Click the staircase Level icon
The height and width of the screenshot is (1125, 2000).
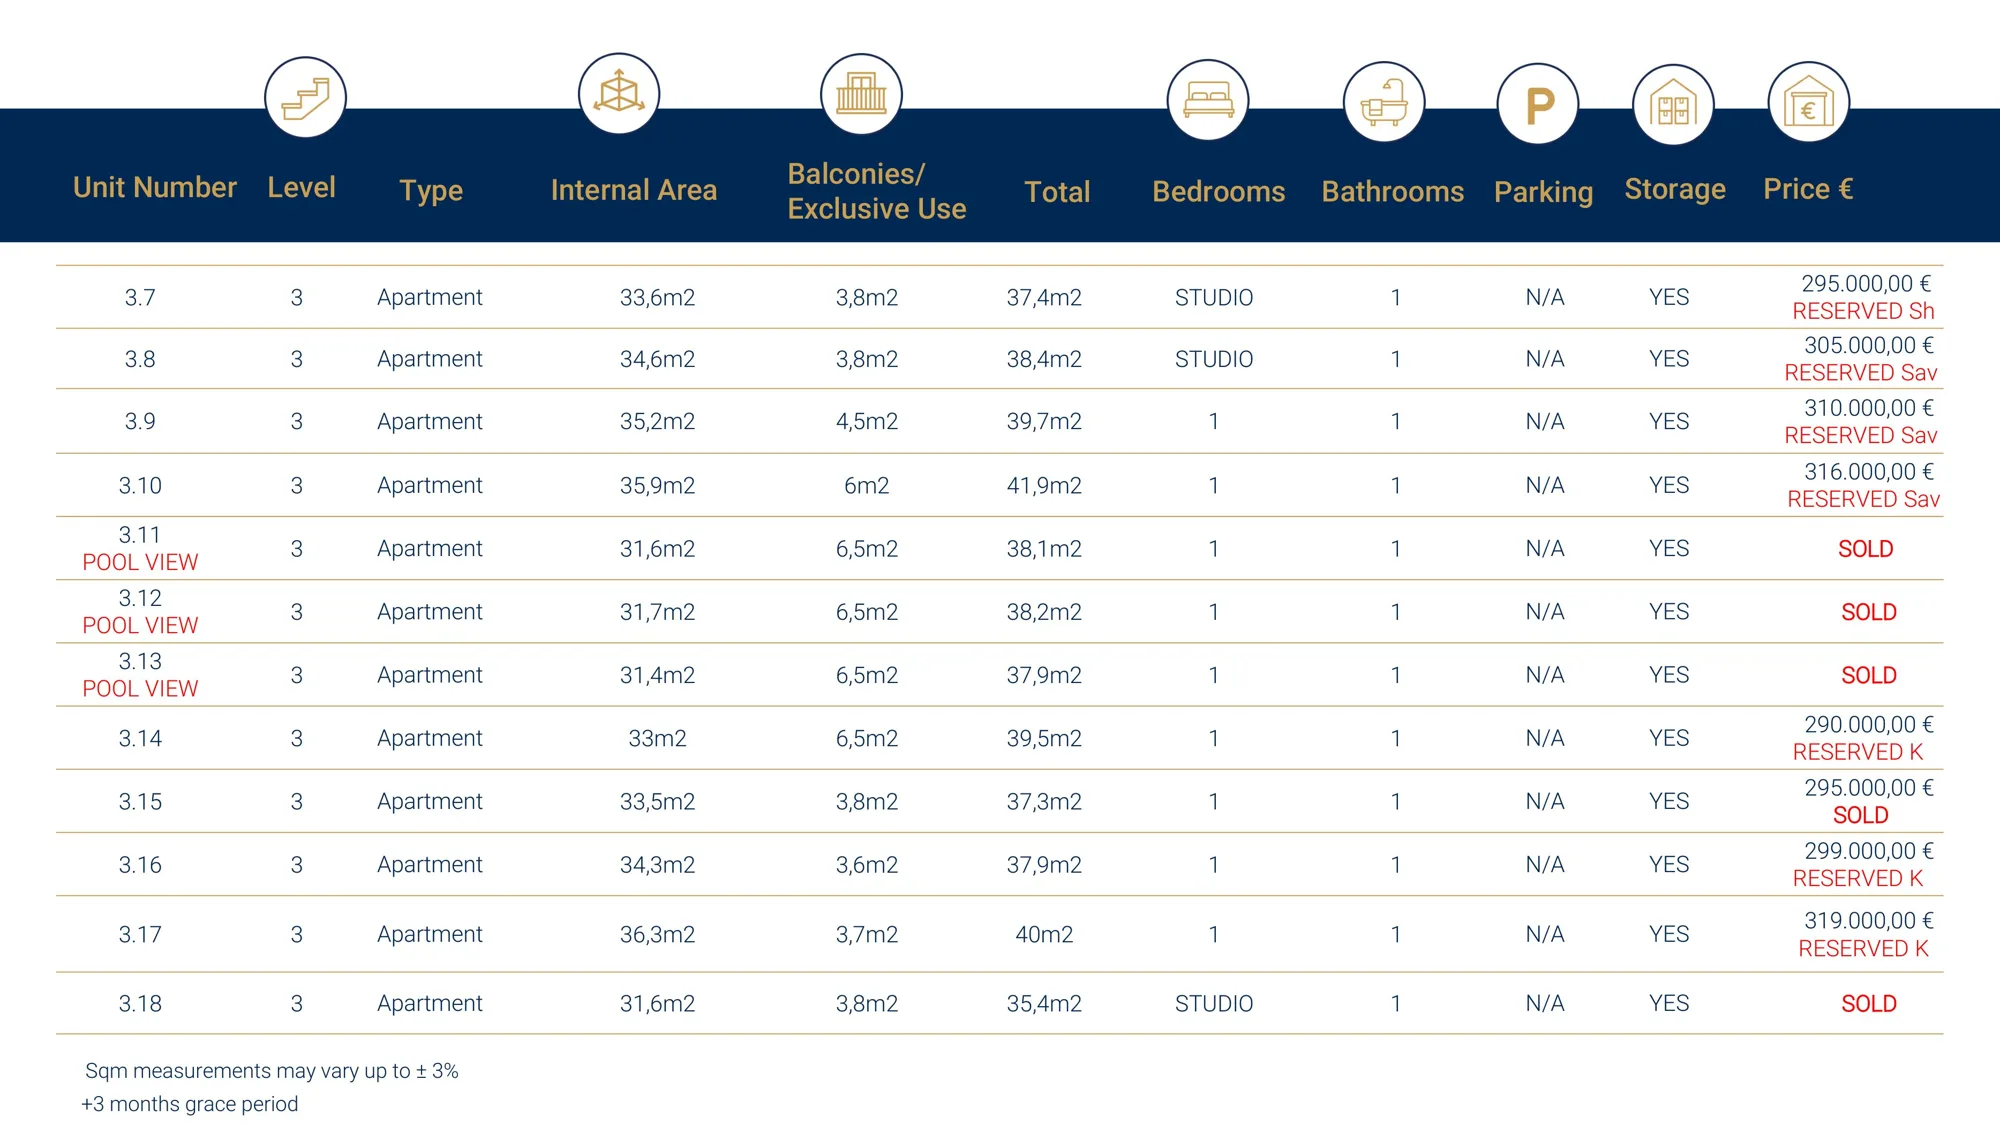306,98
